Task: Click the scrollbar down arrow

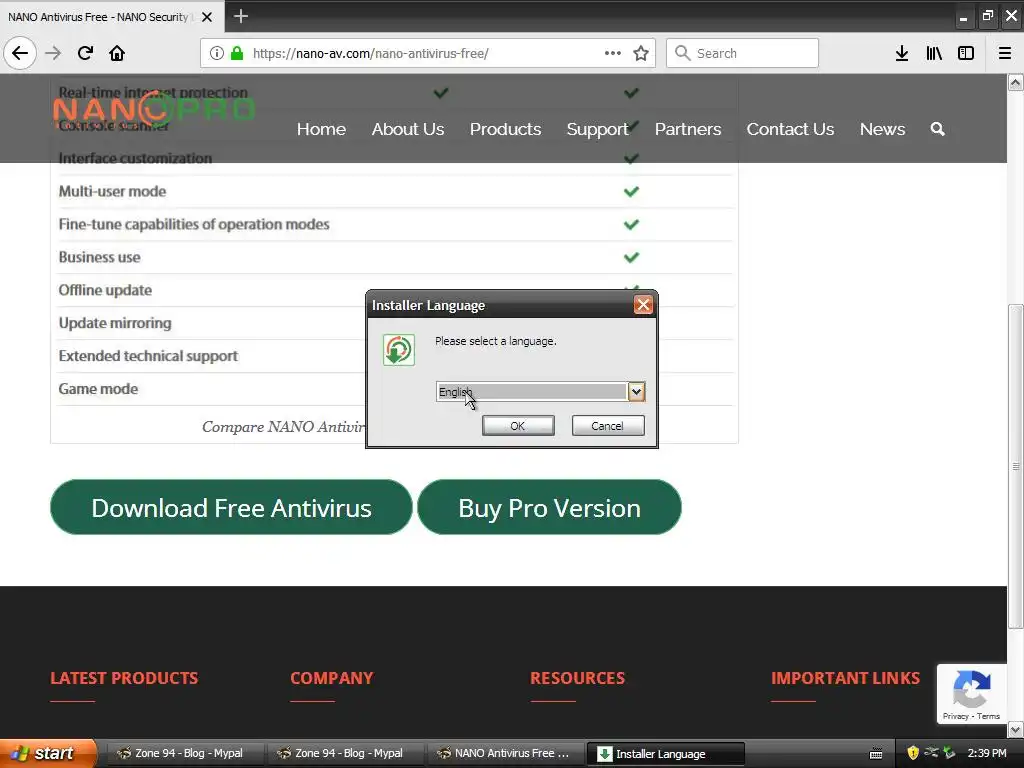Action: click(1016, 729)
